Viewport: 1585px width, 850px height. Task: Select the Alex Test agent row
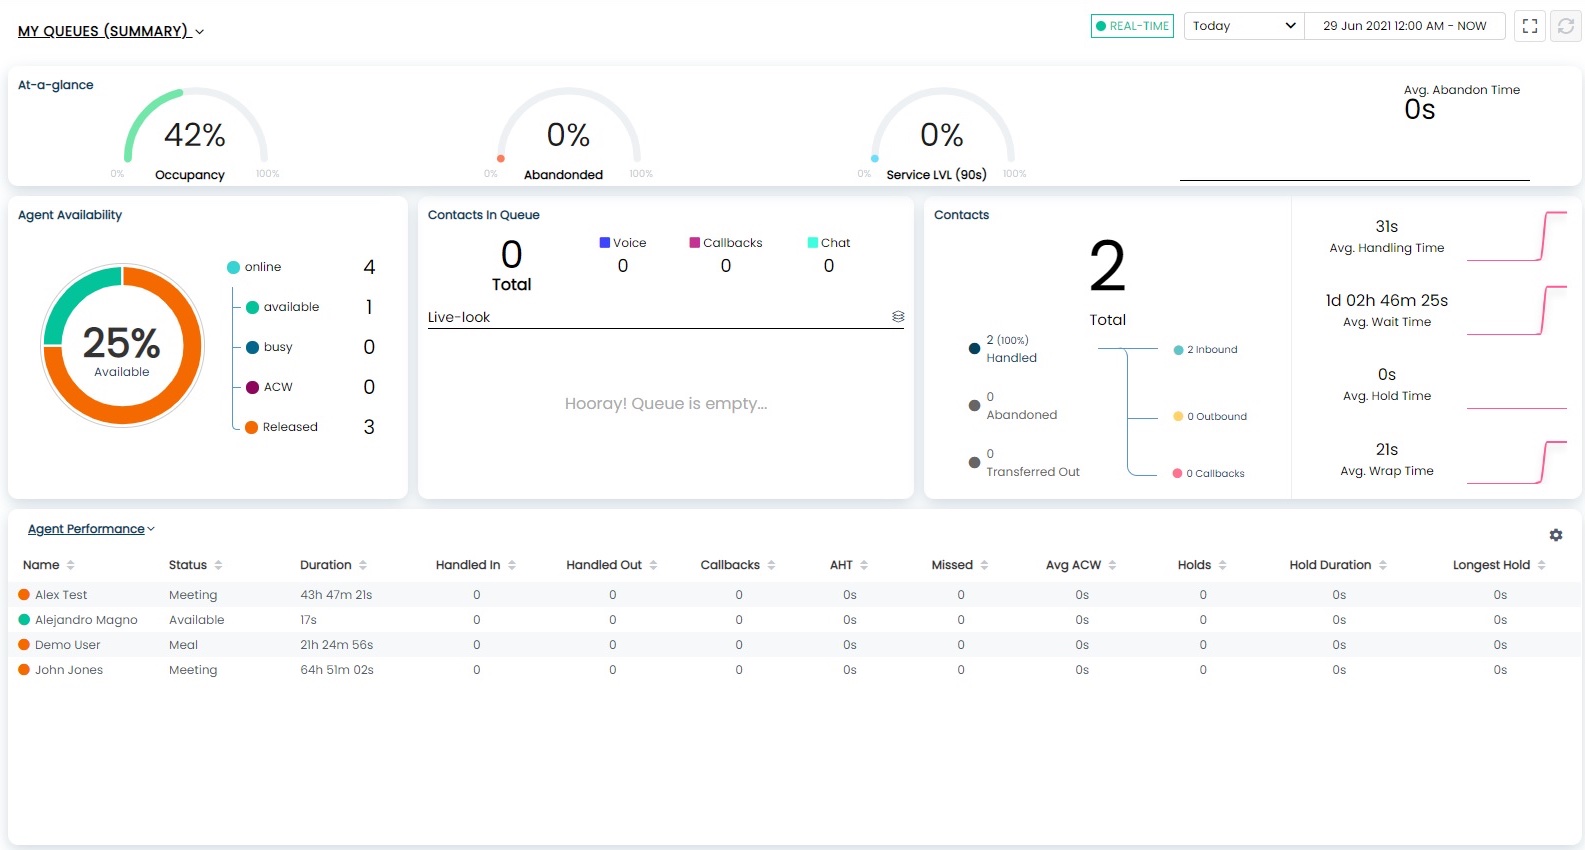click(795, 595)
